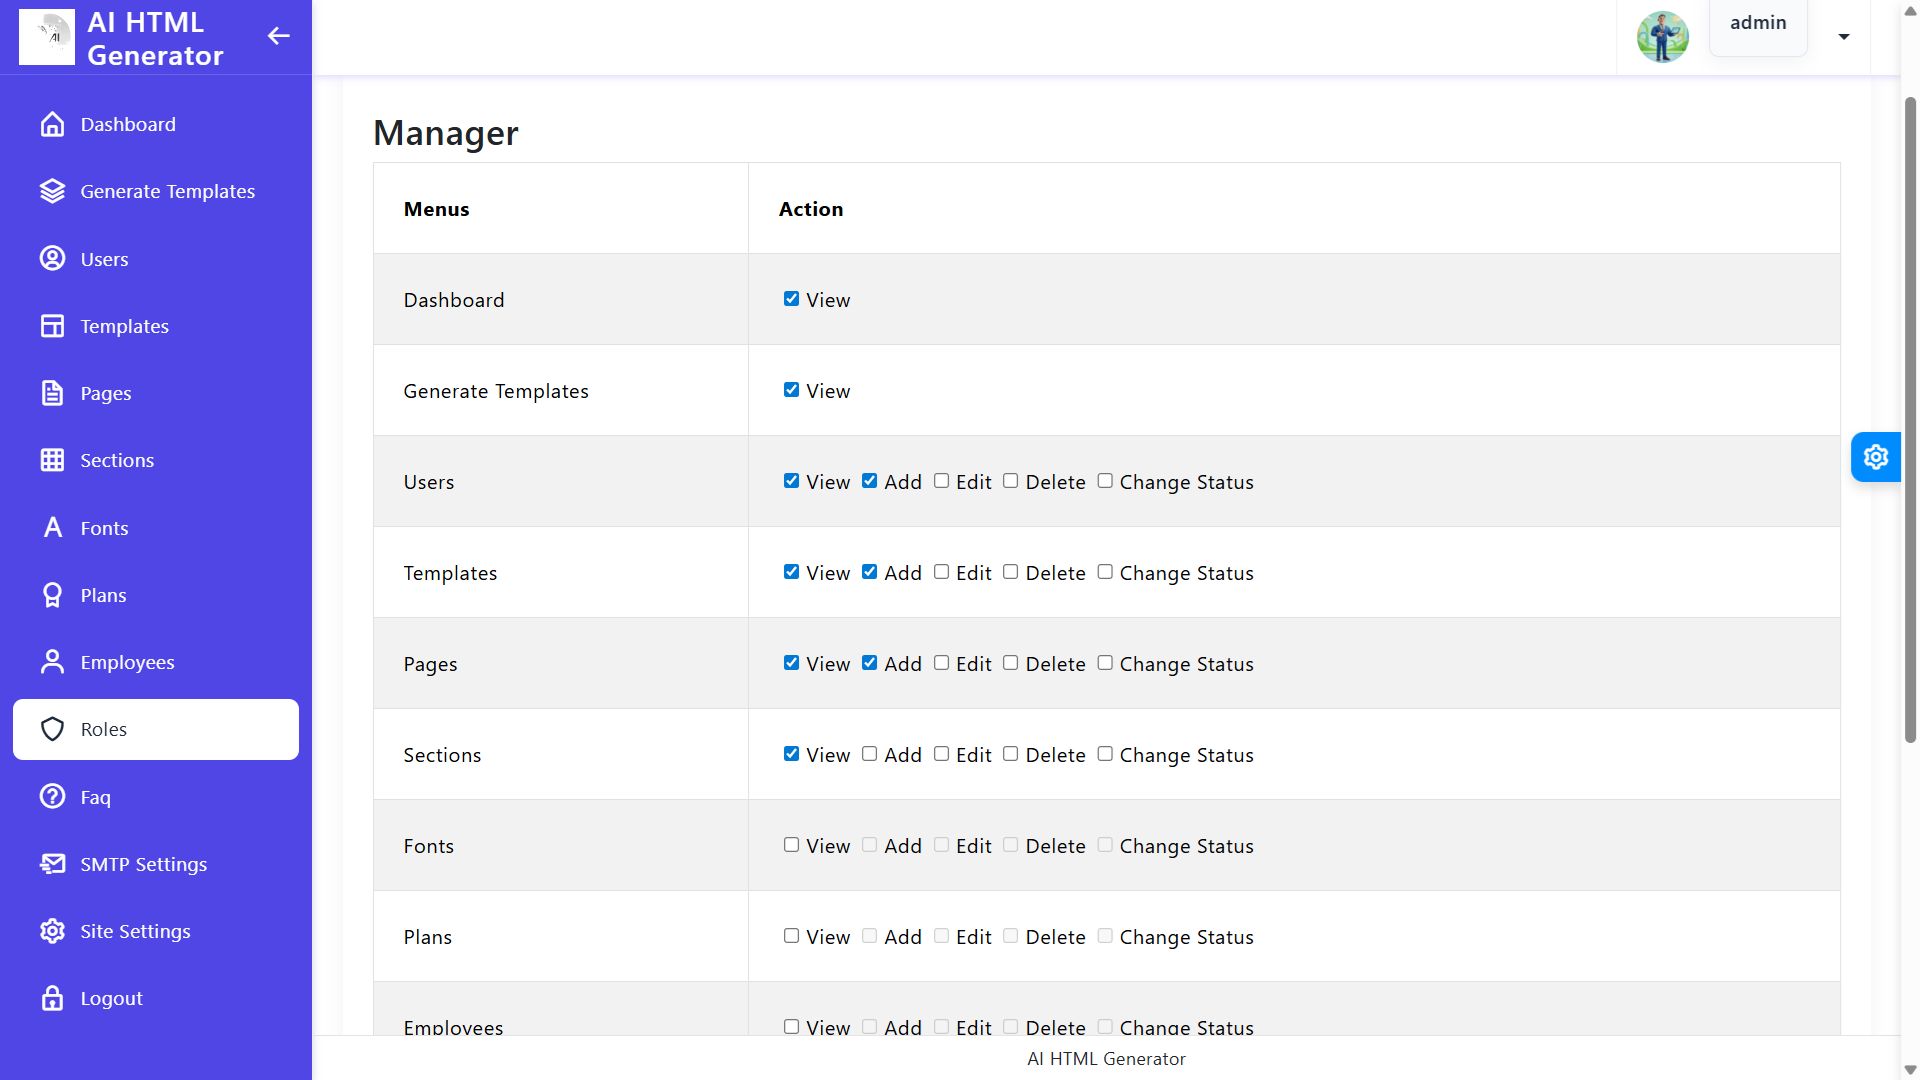The height and width of the screenshot is (1080, 1920).
Task: Click the Dashboard home icon in sidebar
Action: coord(52,124)
